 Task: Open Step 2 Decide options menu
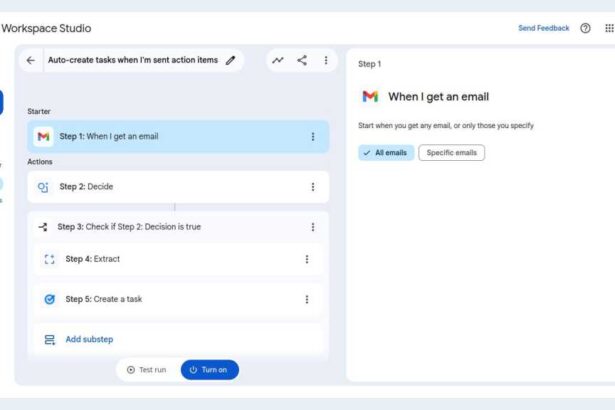[312, 186]
